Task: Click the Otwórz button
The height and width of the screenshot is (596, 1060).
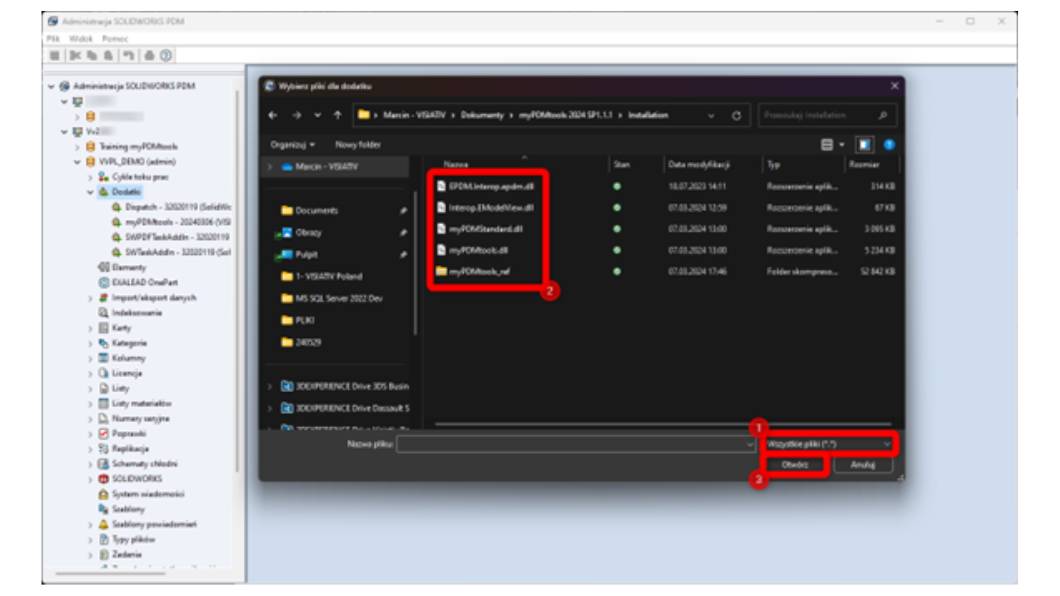Action: (794, 465)
